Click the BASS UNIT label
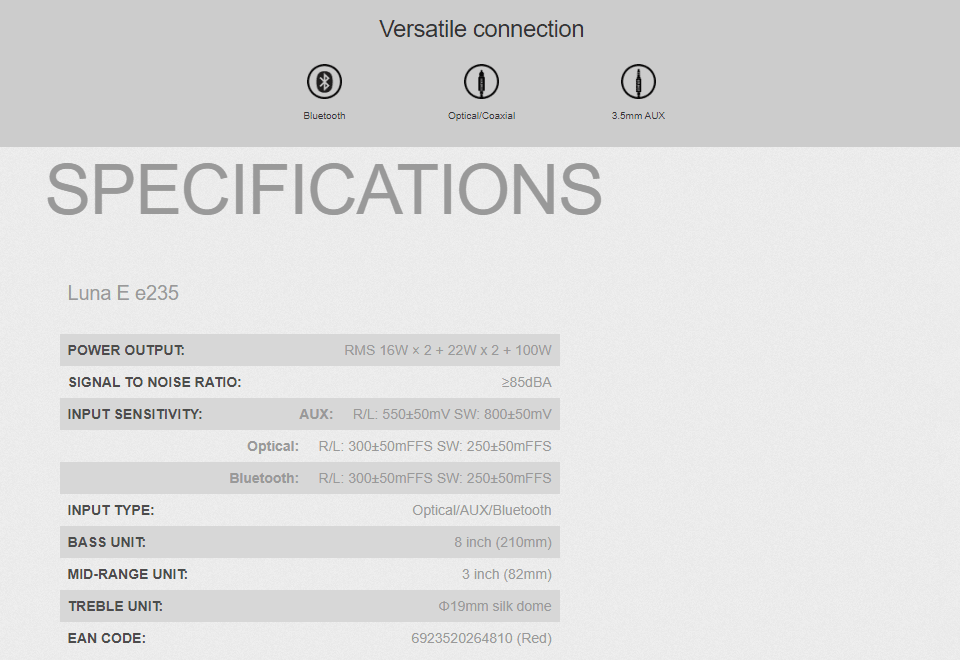 (x=107, y=542)
